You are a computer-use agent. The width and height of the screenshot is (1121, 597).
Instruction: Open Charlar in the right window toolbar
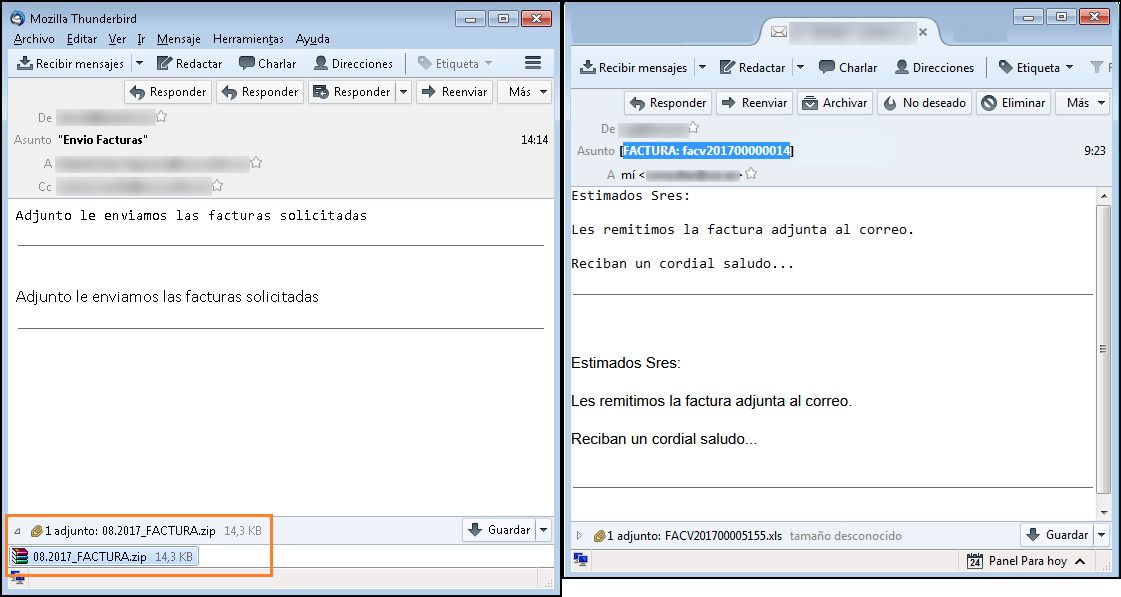click(848, 68)
